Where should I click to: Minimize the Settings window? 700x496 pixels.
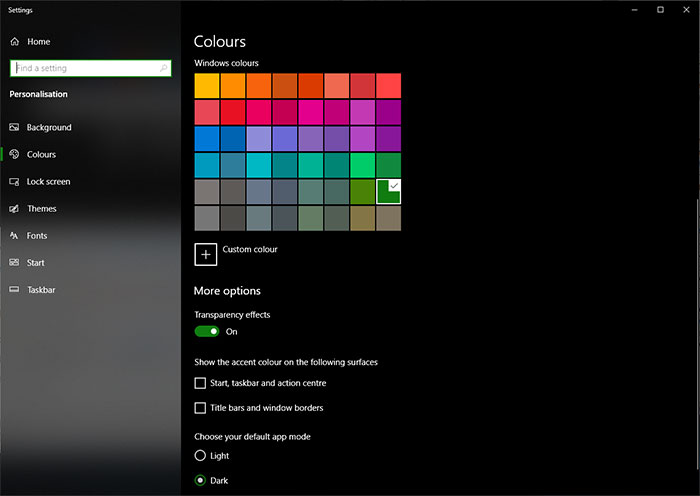(x=634, y=9)
